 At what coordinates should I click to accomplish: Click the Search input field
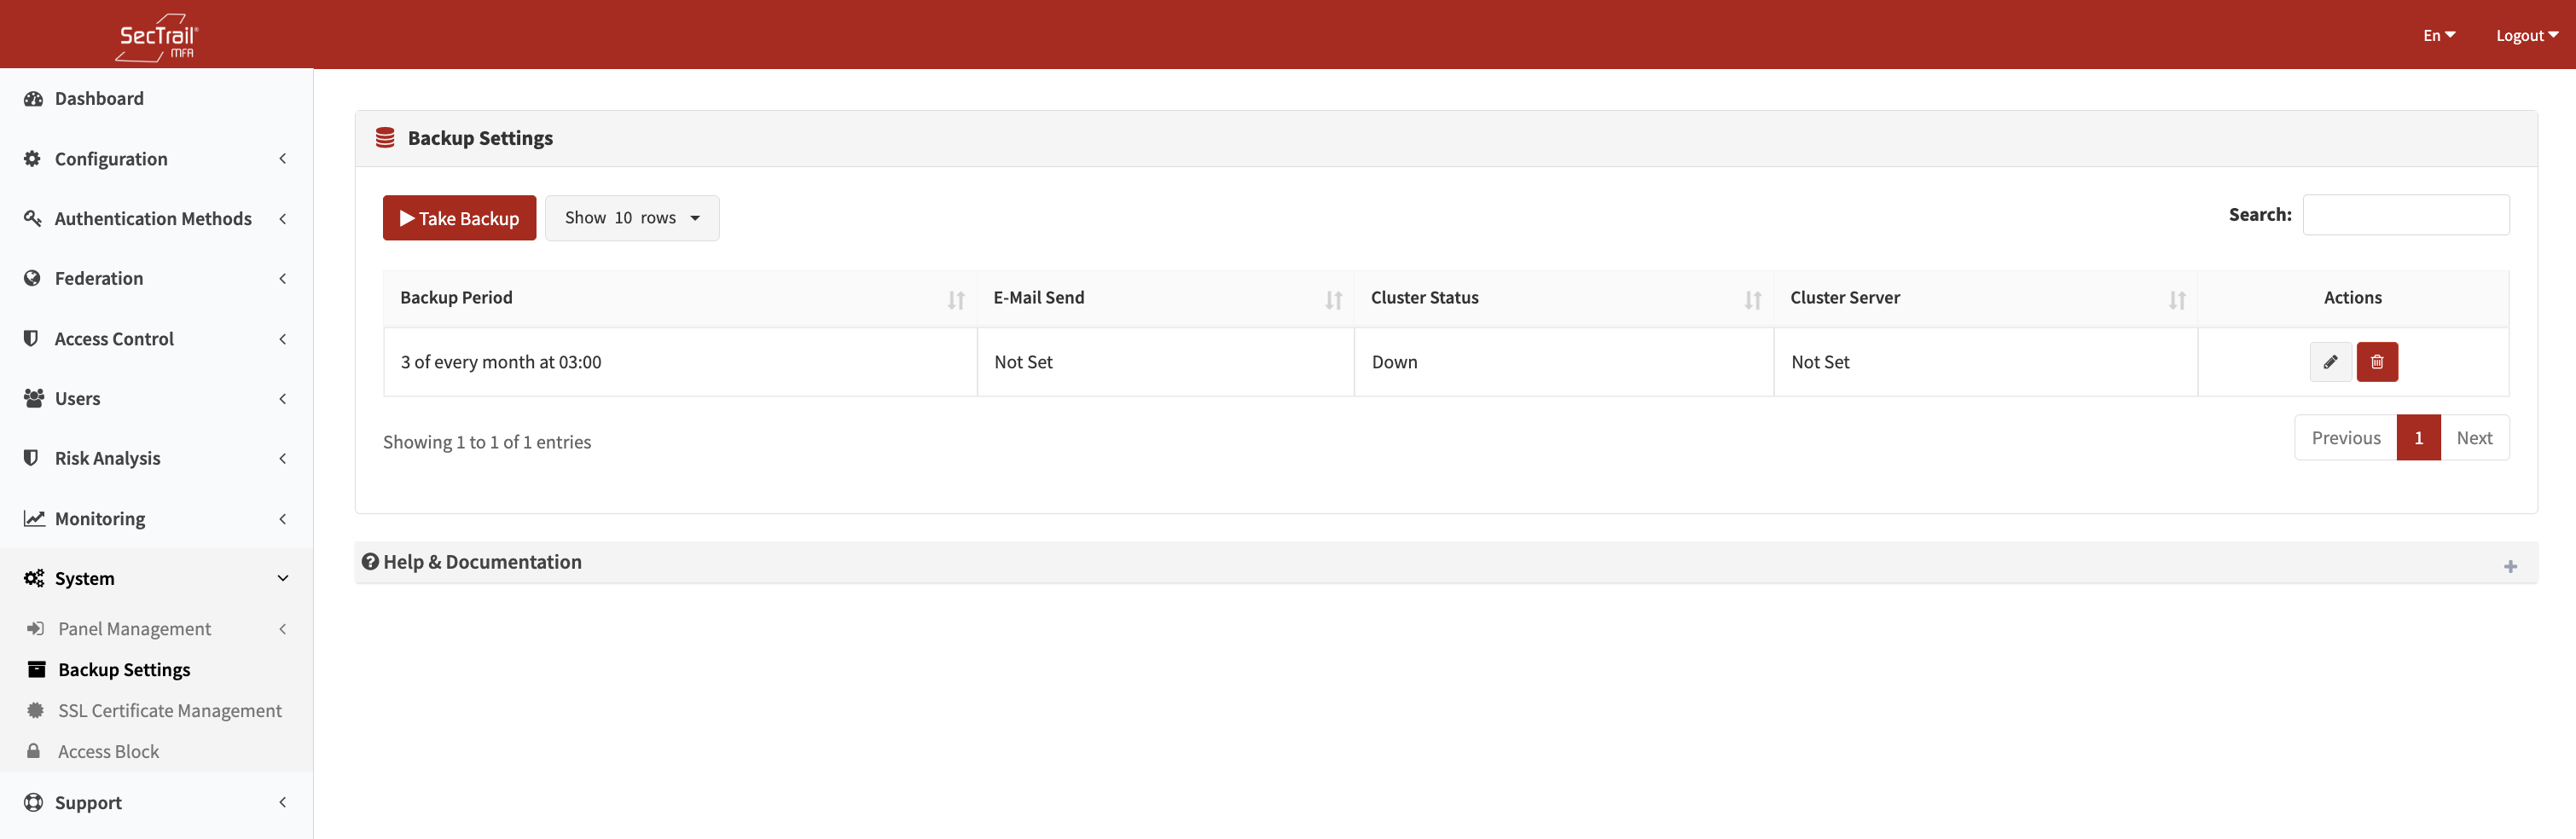click(x=2405, y=215)
